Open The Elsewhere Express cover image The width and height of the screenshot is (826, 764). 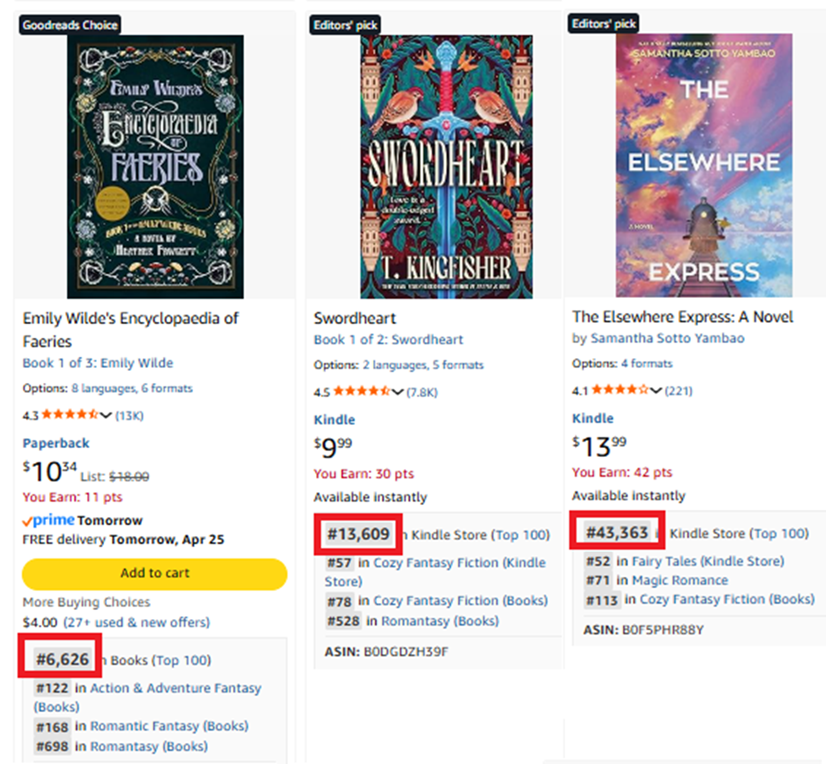690,165
